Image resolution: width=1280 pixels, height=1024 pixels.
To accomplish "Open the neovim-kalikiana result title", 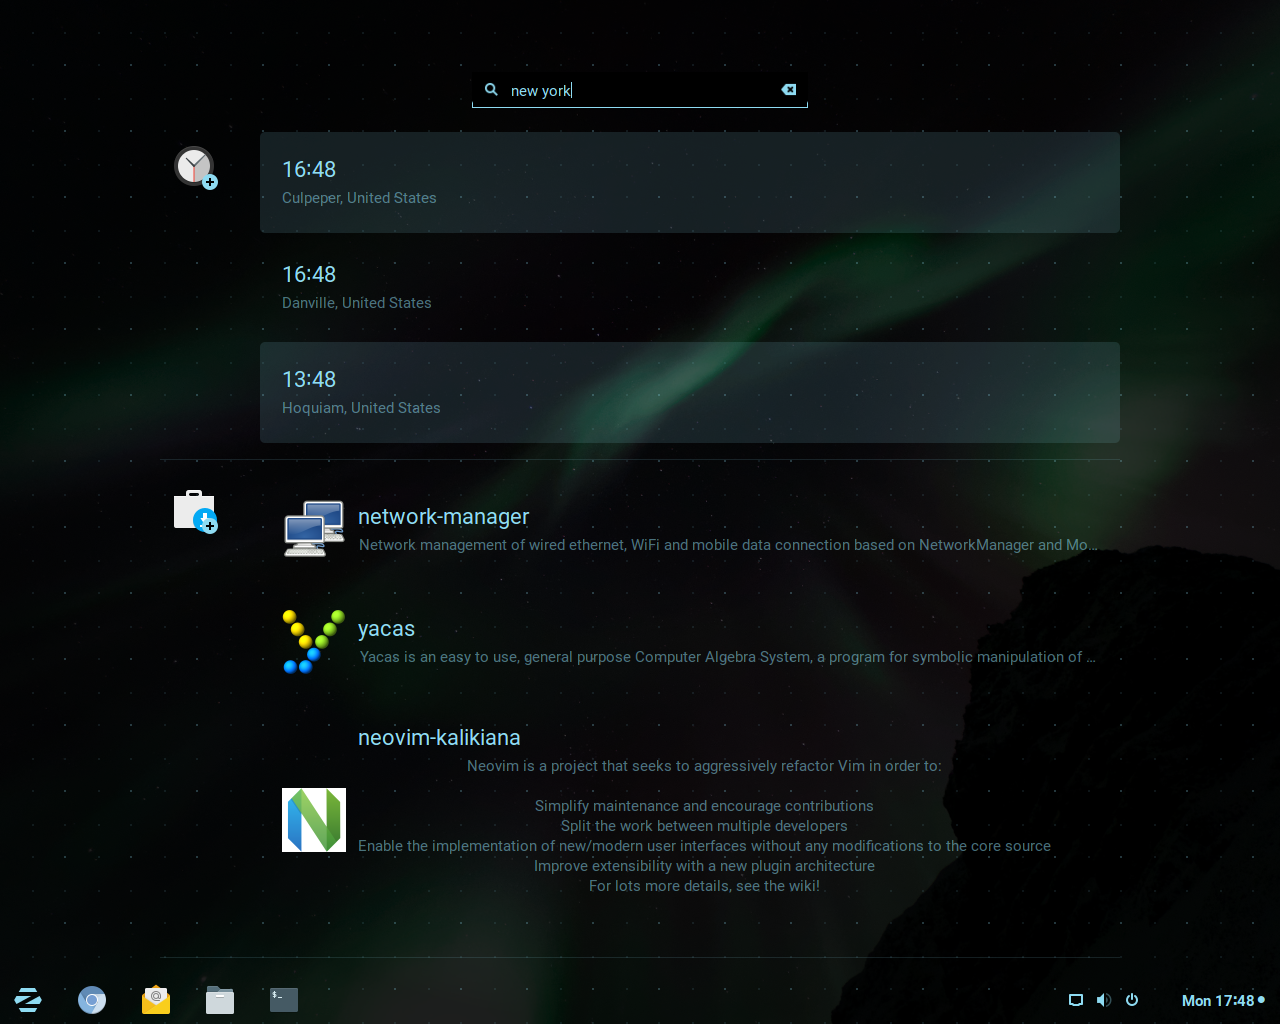I will (439, 738).
